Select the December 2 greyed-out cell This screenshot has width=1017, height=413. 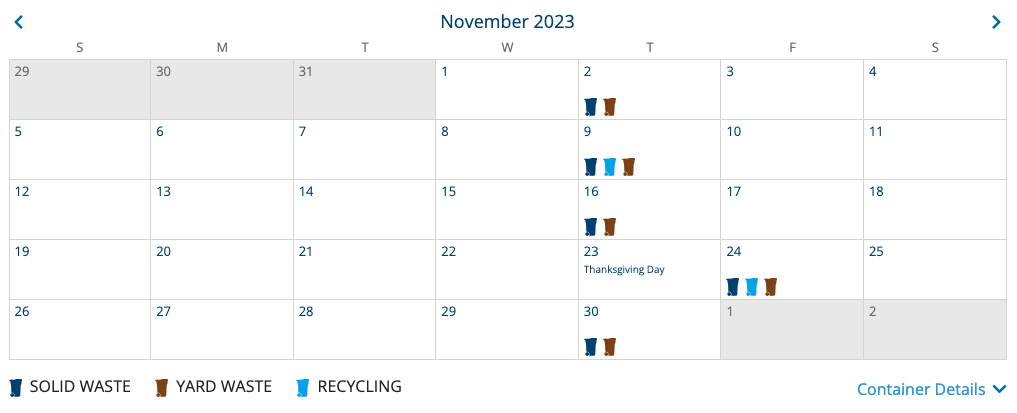(x=935, y=330)
